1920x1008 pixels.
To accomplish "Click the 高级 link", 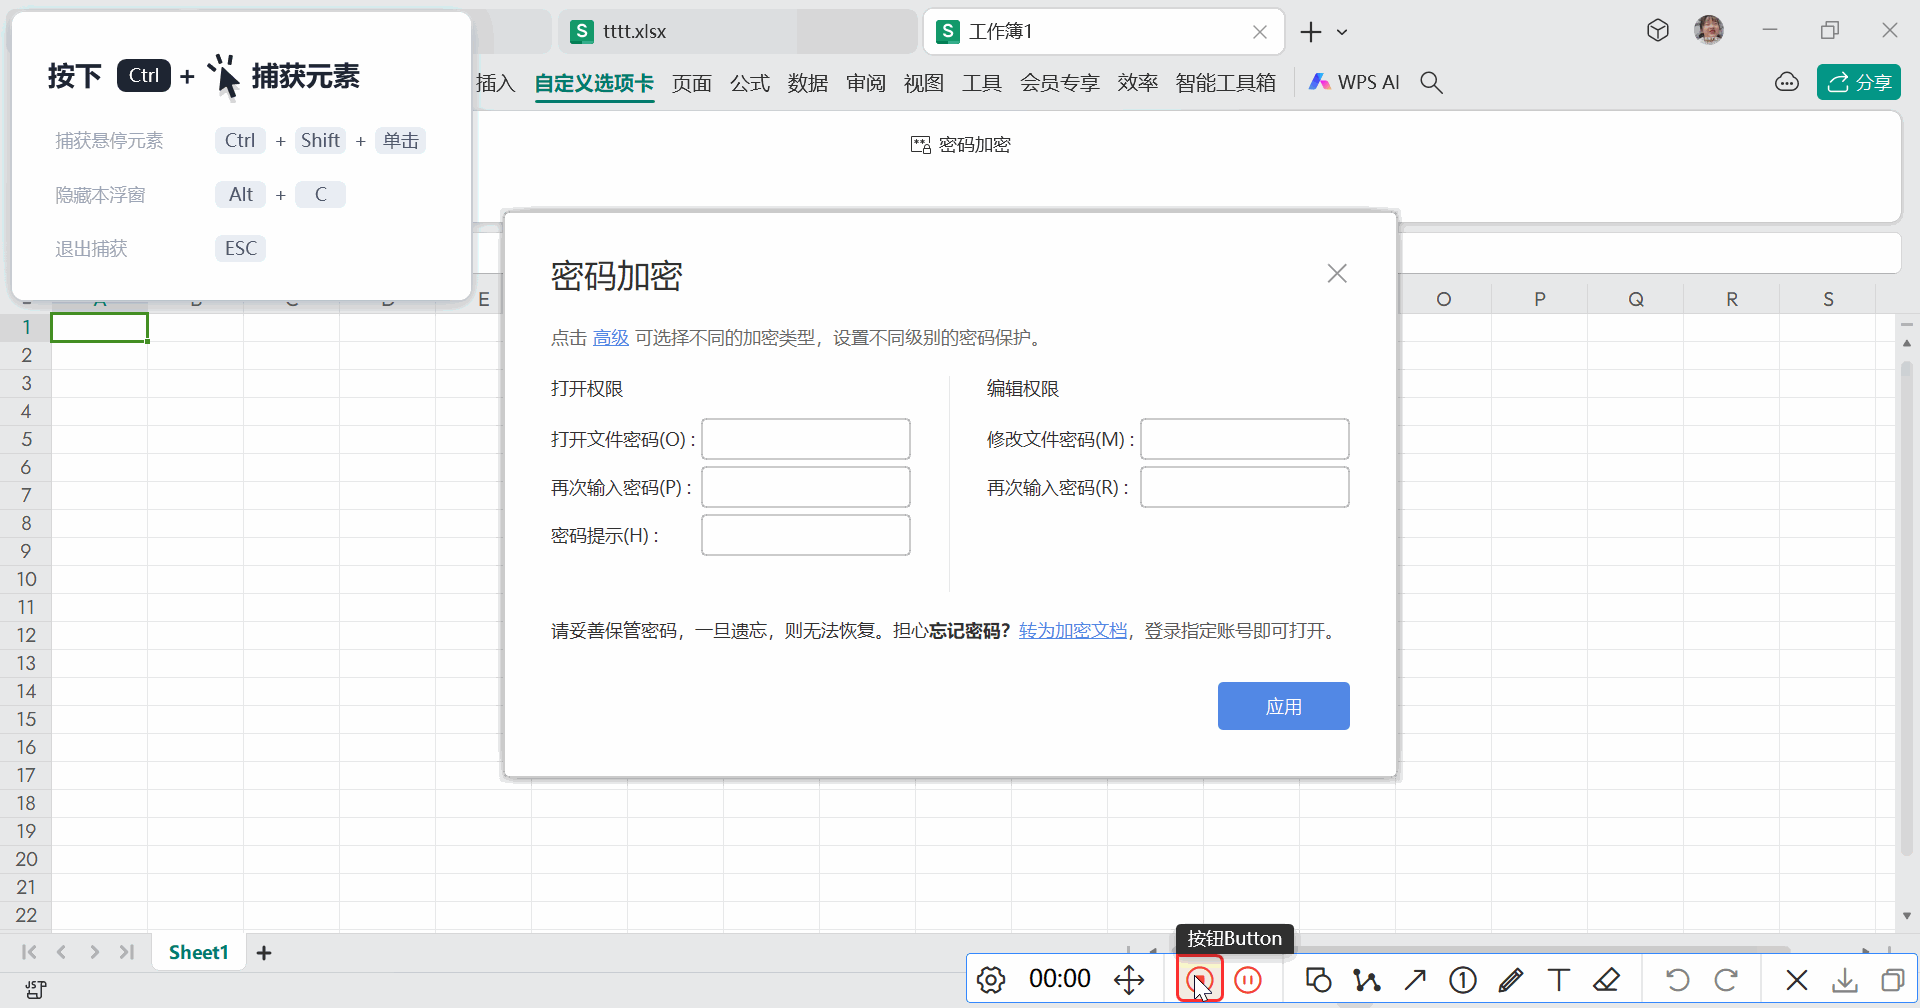I will point(610,338).
